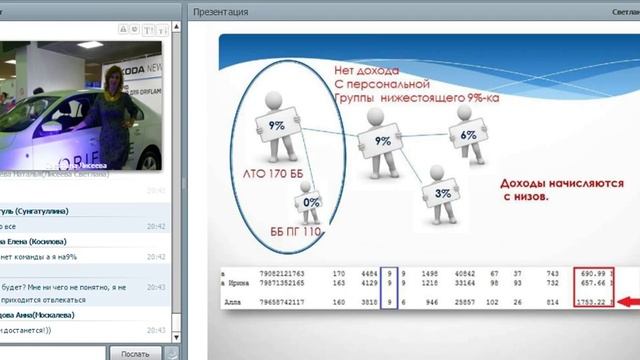Click the chat scrollbar up arrow
The width and height of the screenshot is (640, 360).
pos(176,27)
